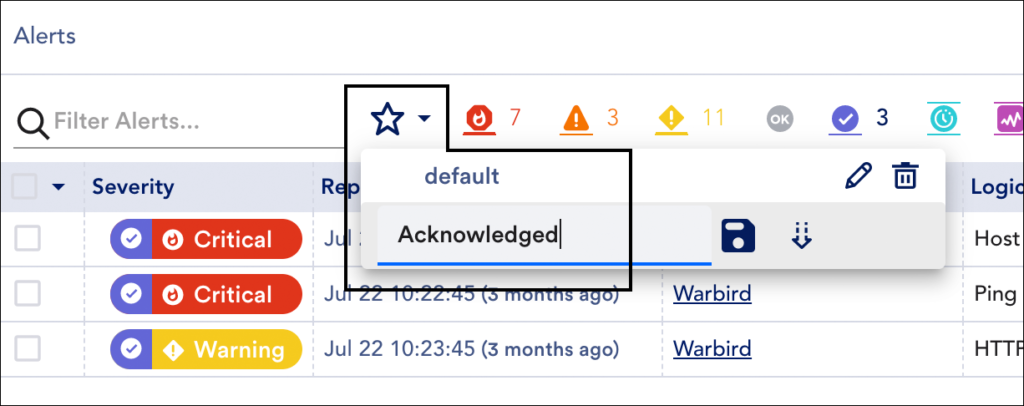Open the bulk selection dropdown arrow
This screenshot has width=1024, height=406.
(59, 187)
